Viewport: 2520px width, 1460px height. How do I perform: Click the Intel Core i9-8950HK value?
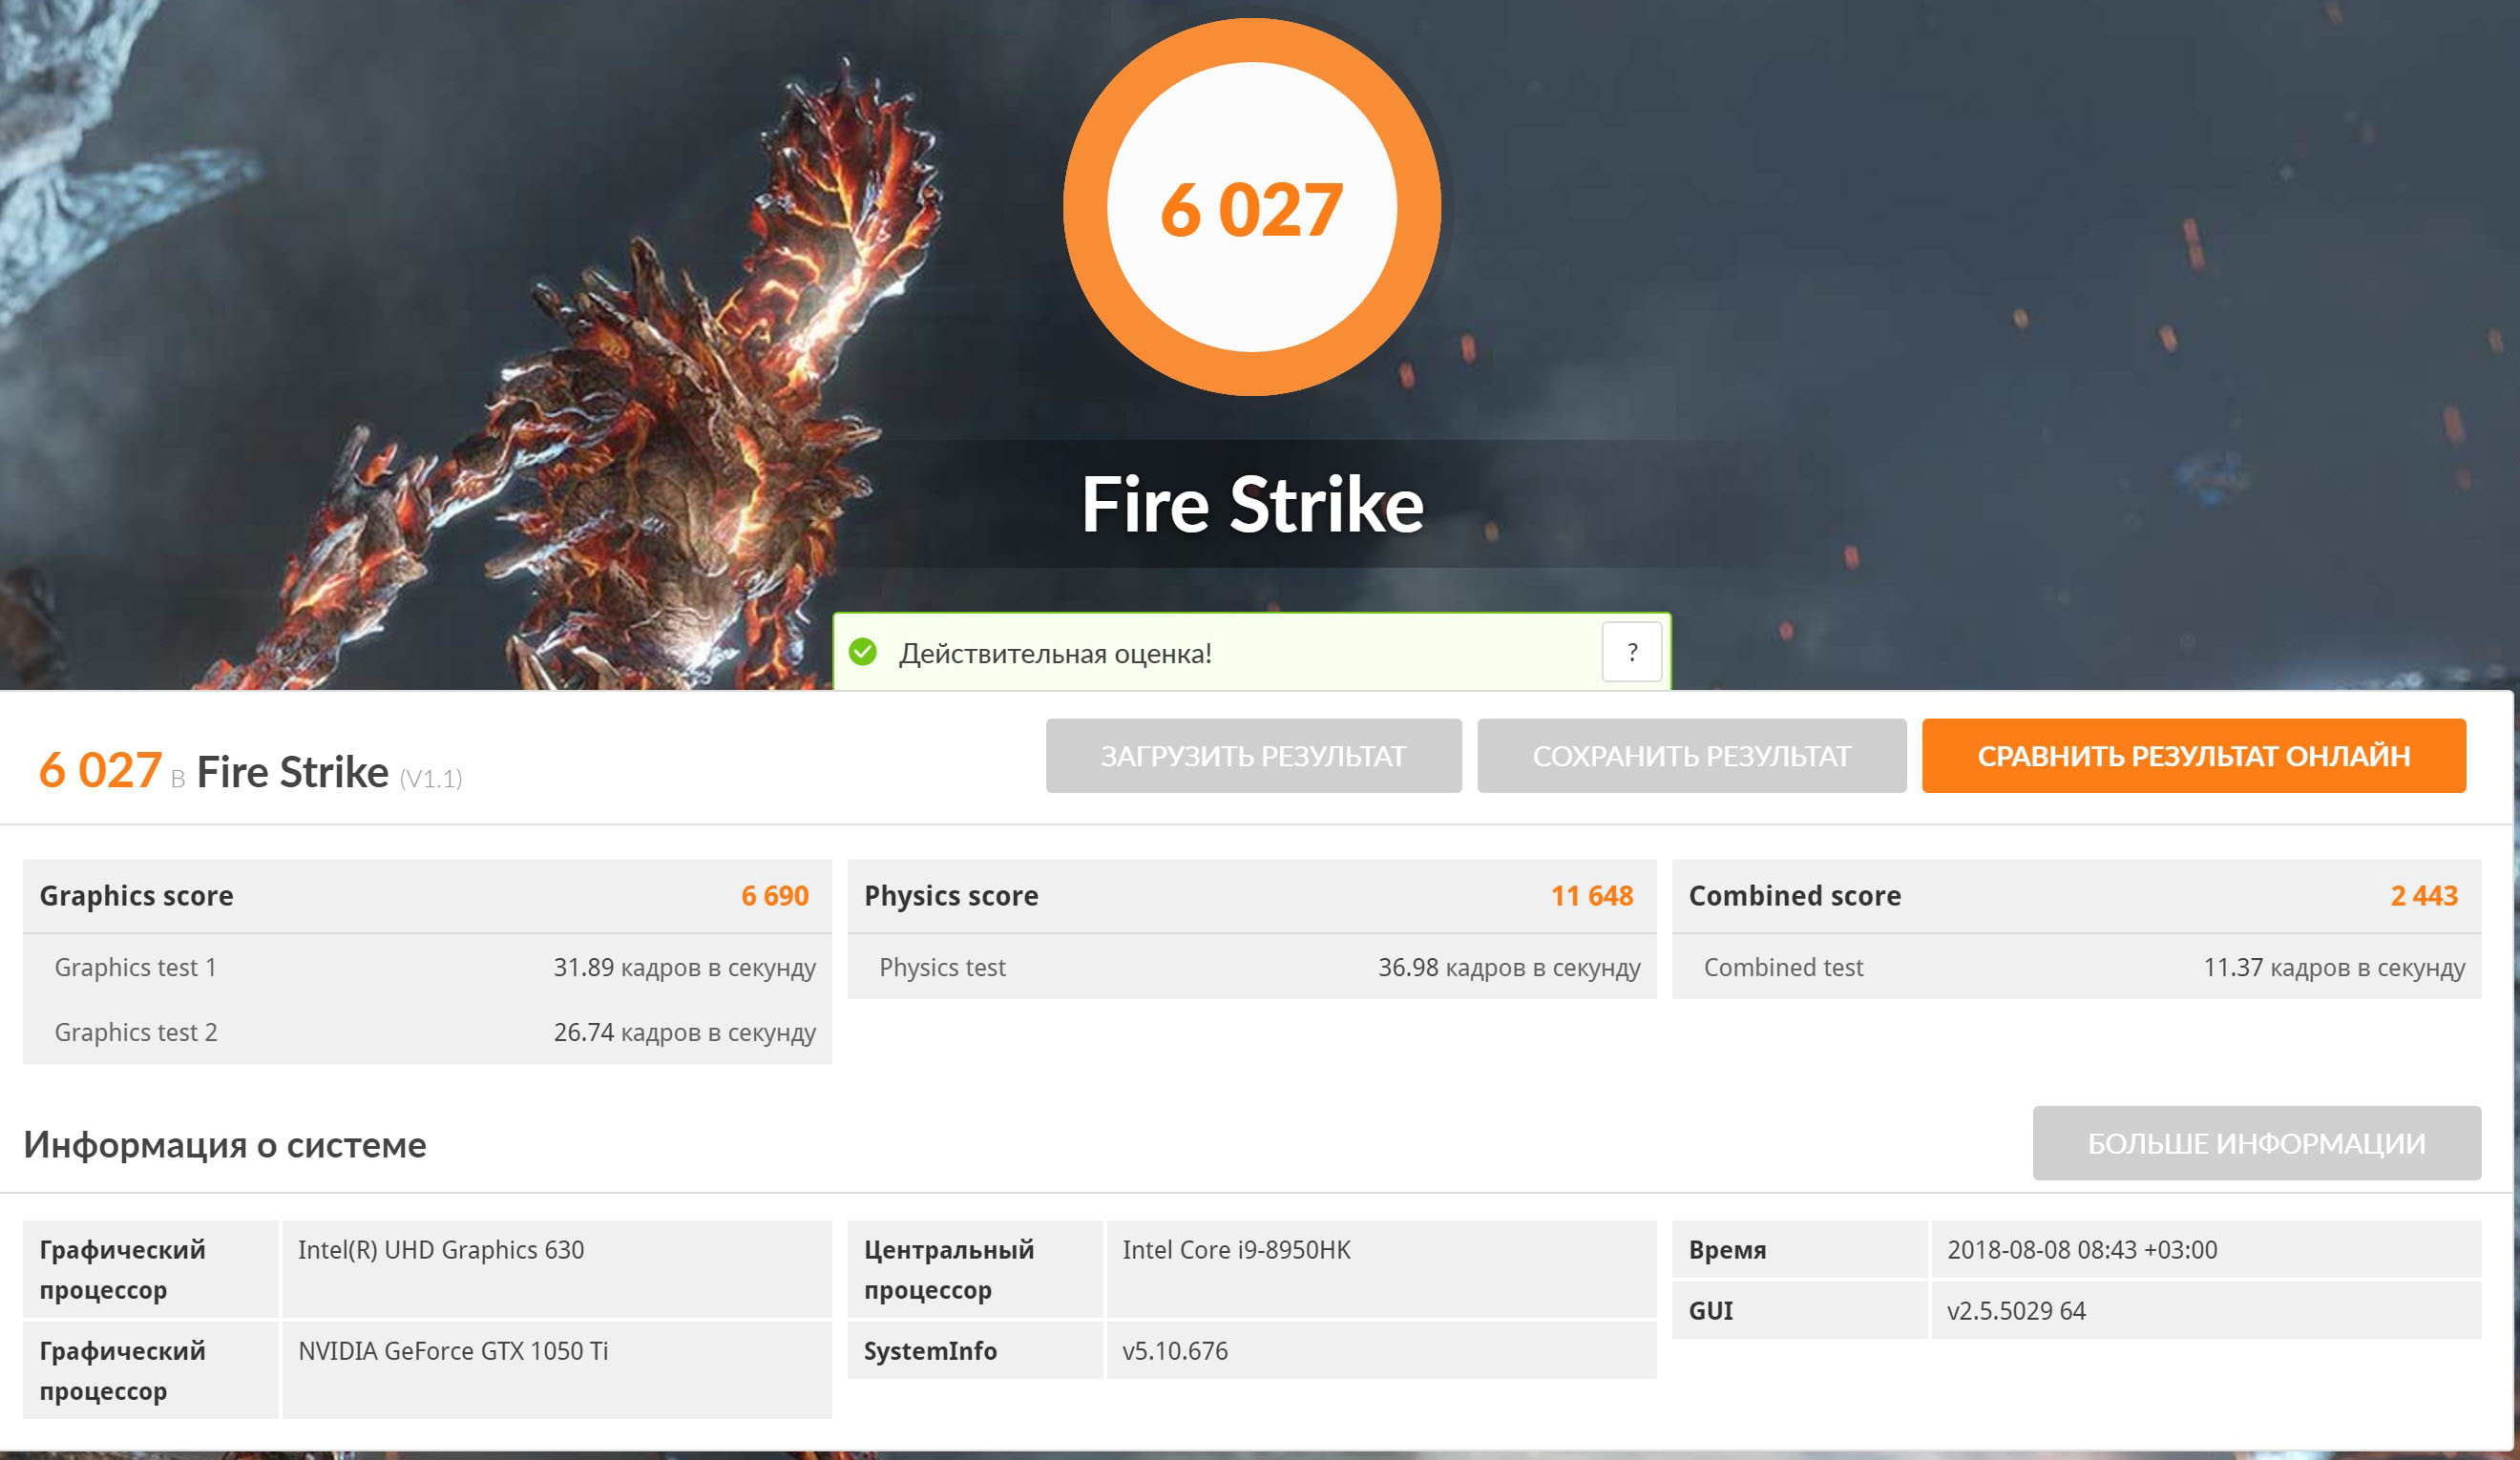tap(1236, 1250)
